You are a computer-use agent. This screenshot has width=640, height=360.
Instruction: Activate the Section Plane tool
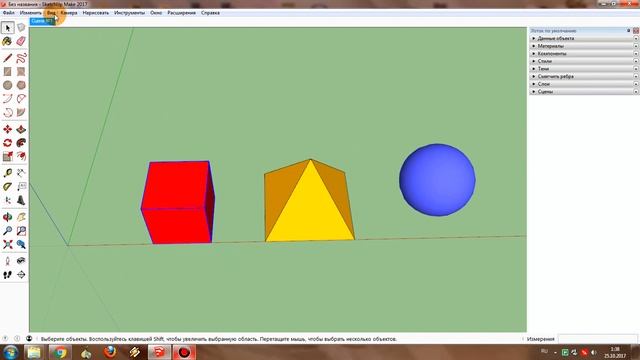pyautogui.click(x=21, y=275)
